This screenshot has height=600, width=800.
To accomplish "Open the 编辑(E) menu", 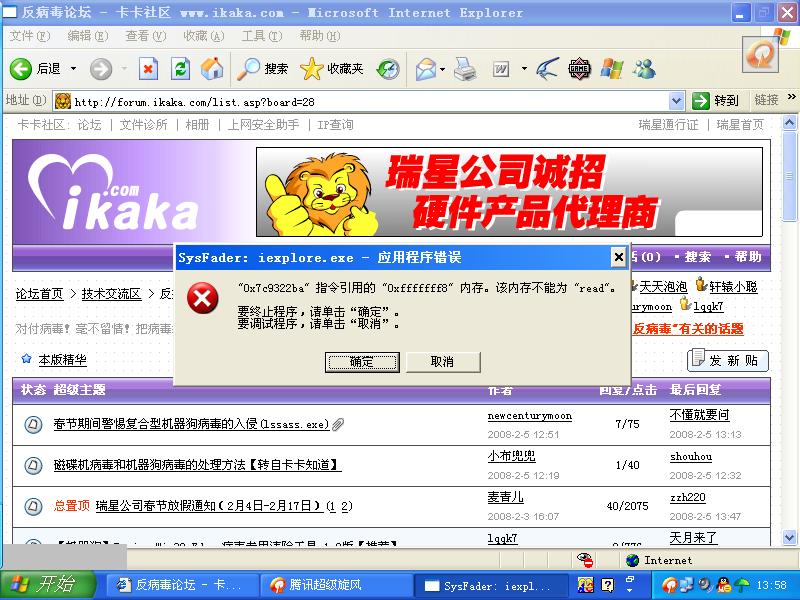I will 88,36.
